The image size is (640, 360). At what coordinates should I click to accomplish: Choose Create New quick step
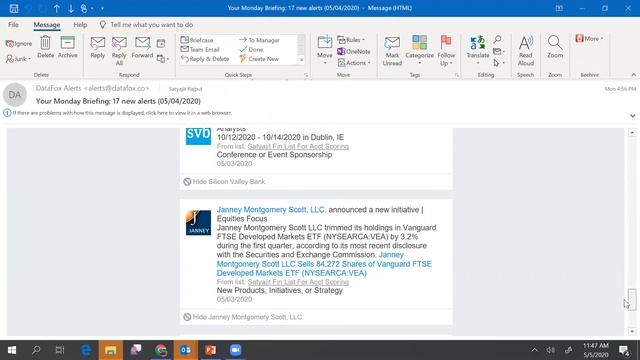(259, 59)
